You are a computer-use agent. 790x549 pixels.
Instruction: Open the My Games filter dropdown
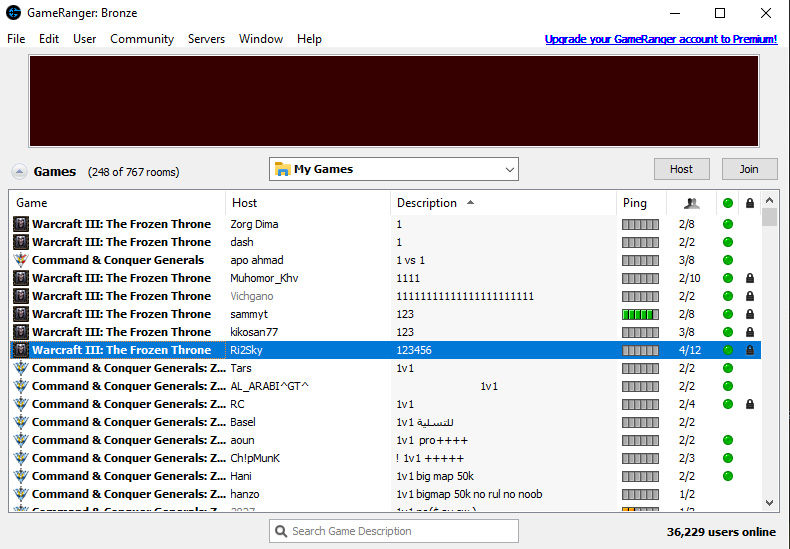(393, 169)
